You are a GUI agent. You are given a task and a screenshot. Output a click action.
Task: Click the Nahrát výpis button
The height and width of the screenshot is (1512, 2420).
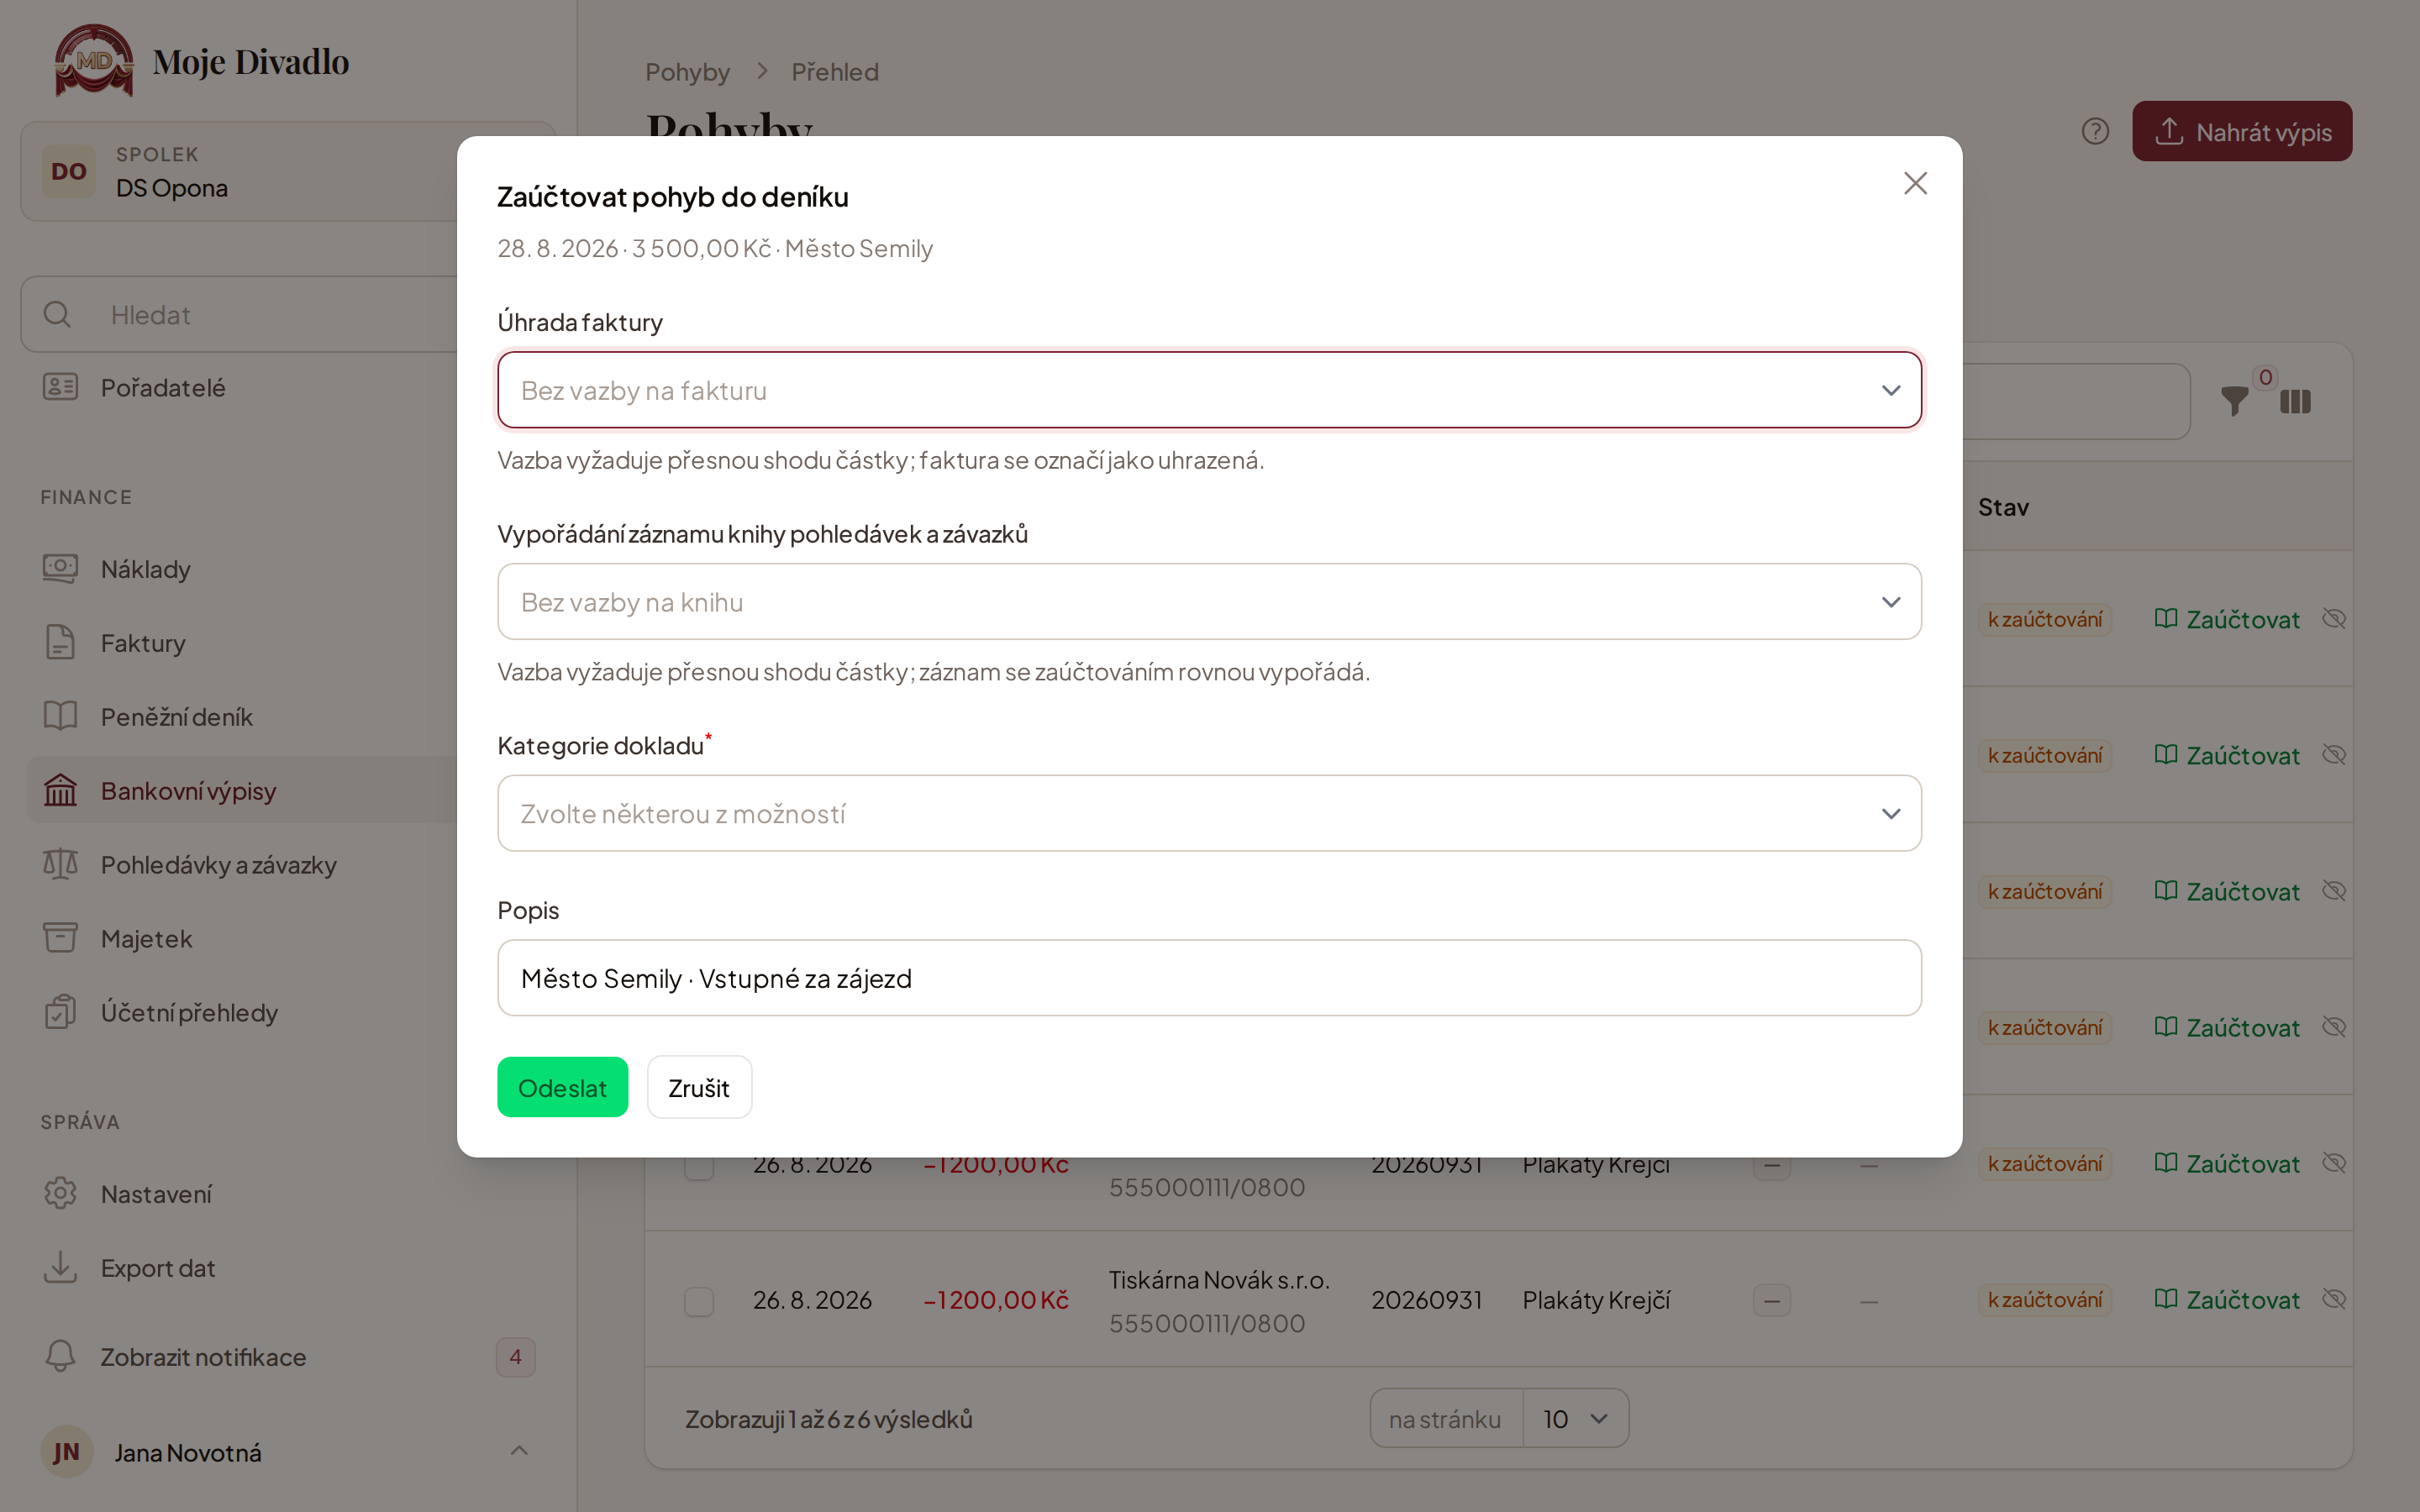[2242, 131]
